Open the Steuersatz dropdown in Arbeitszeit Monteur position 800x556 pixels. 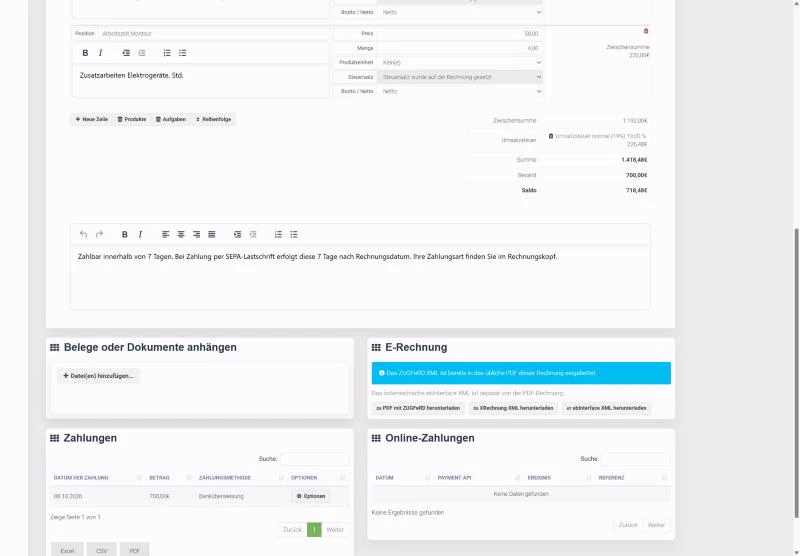click(x=460, y=77)
